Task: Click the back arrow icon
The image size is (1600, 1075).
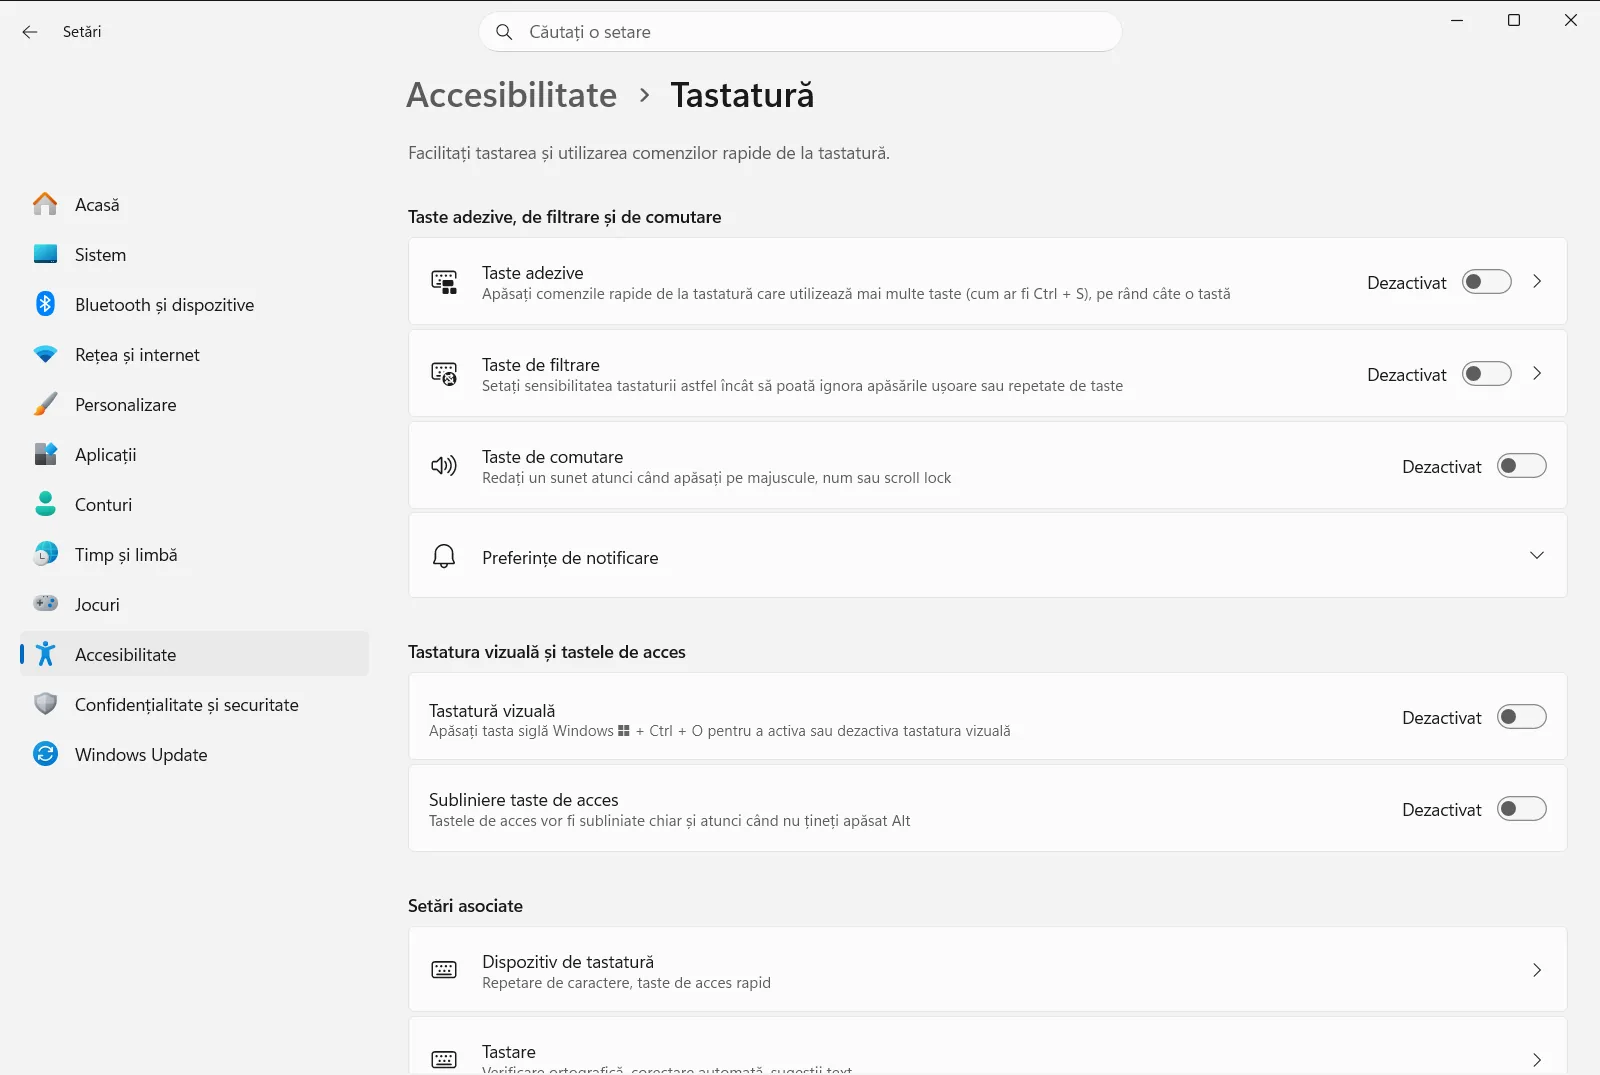Action: coord(30,32)
